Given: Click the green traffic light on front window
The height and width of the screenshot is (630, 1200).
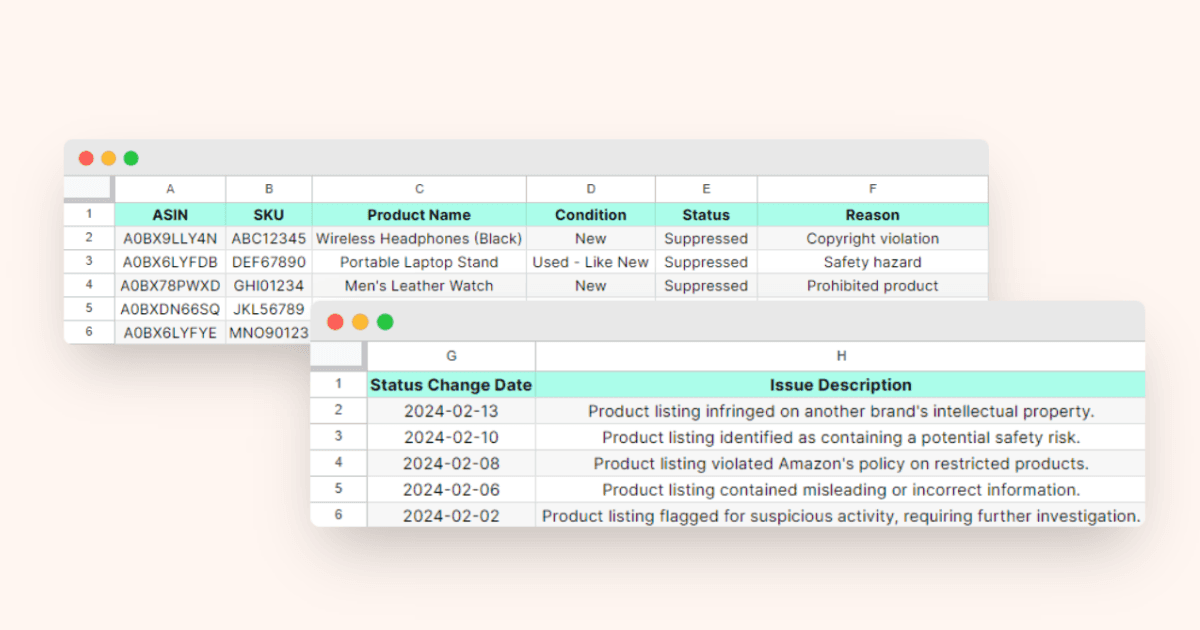Looking at the screenshot, I should [383, 322].
